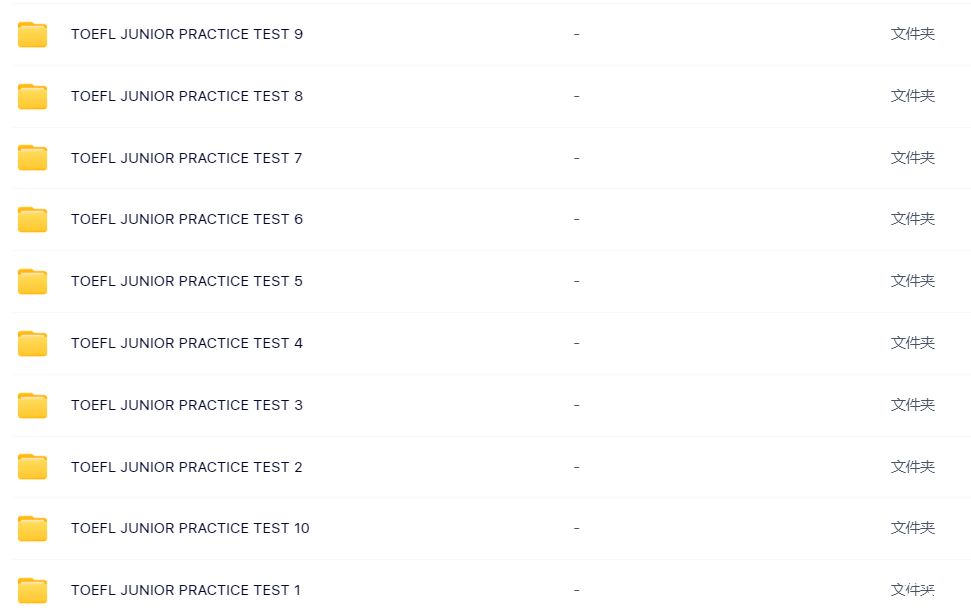The image size is (971, 611).
Task: Select folder icon for PRACTICE TEST 2
Action: point(32,467)
